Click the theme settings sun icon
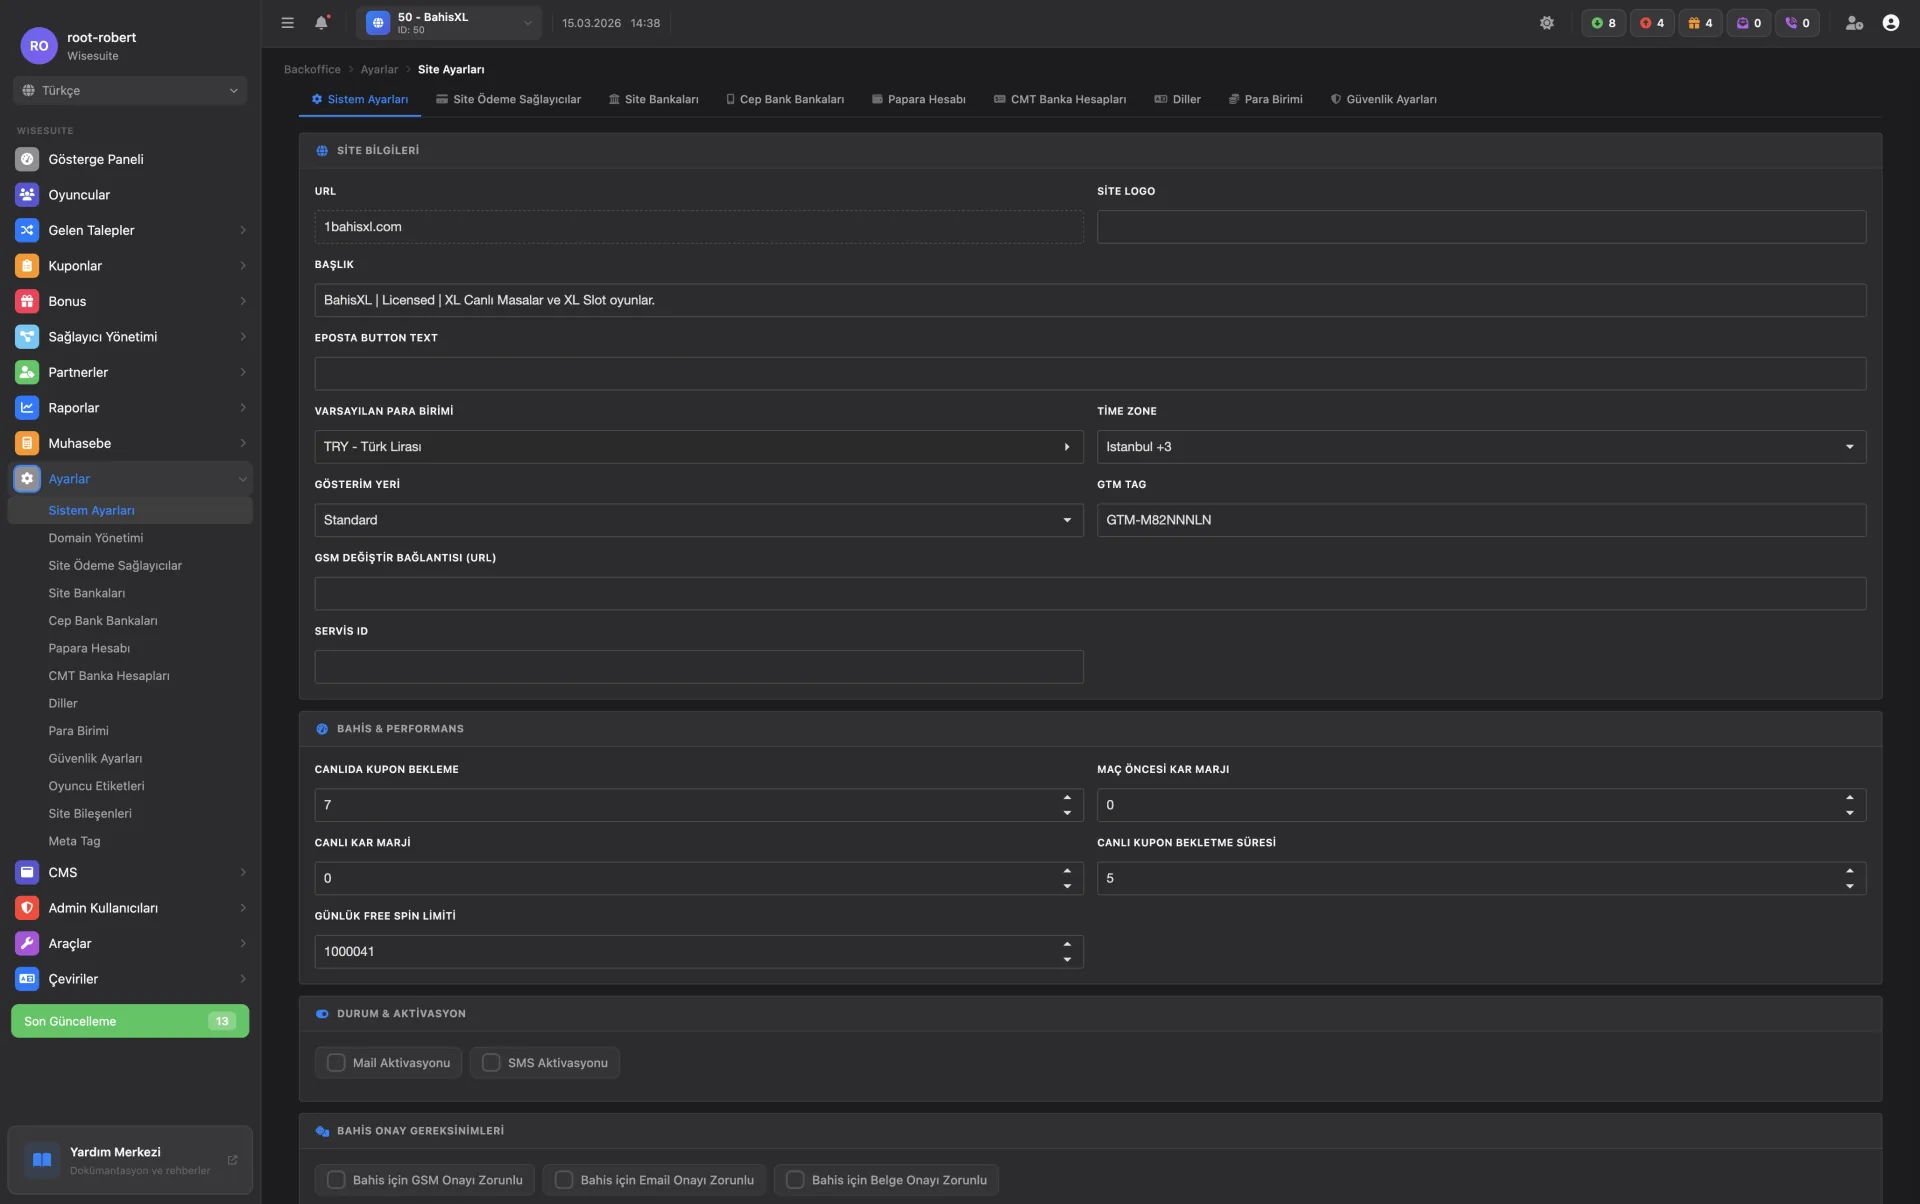 tap(1546, 23)
